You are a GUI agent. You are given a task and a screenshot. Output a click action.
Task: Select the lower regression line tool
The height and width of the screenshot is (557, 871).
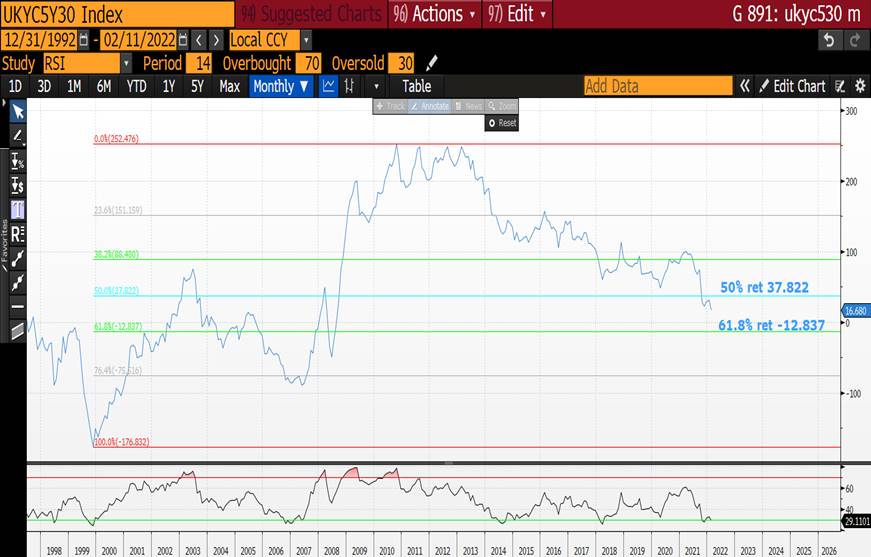18,283
